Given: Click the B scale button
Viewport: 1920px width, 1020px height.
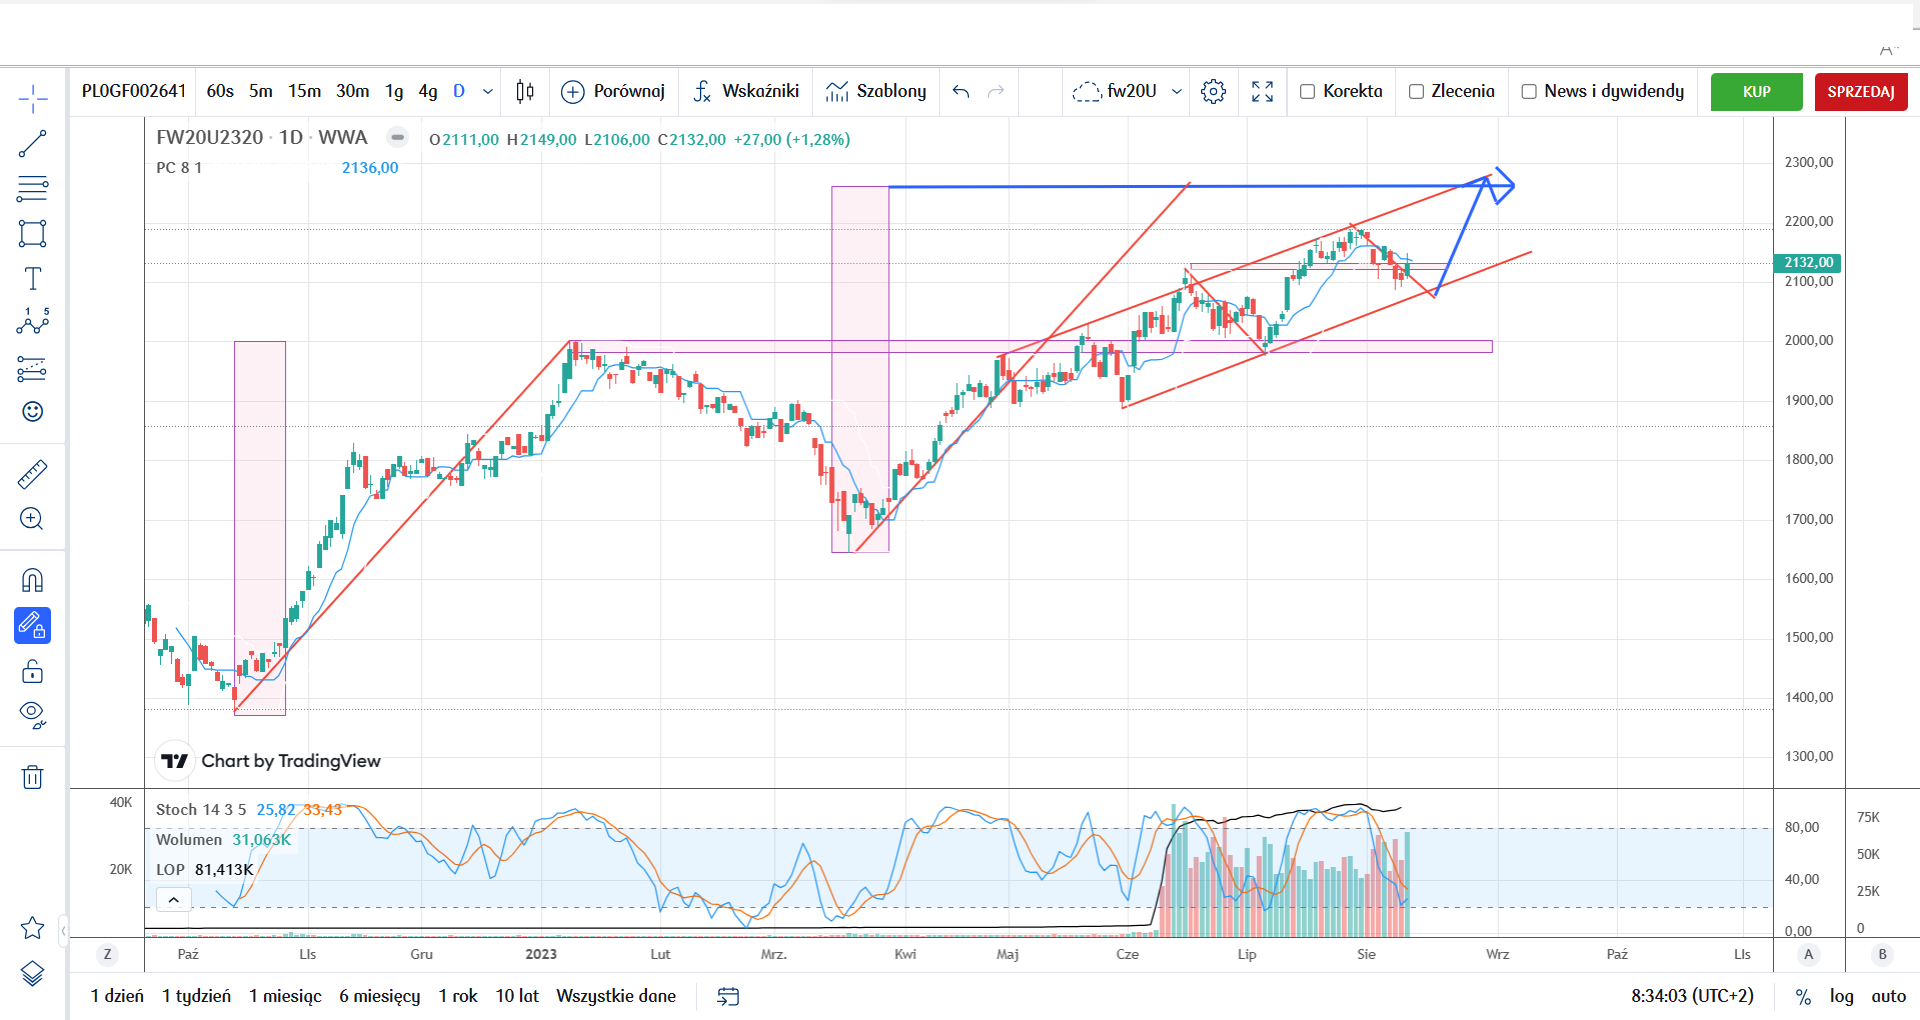Looking at the screenshot, I should coord(1882,954).
